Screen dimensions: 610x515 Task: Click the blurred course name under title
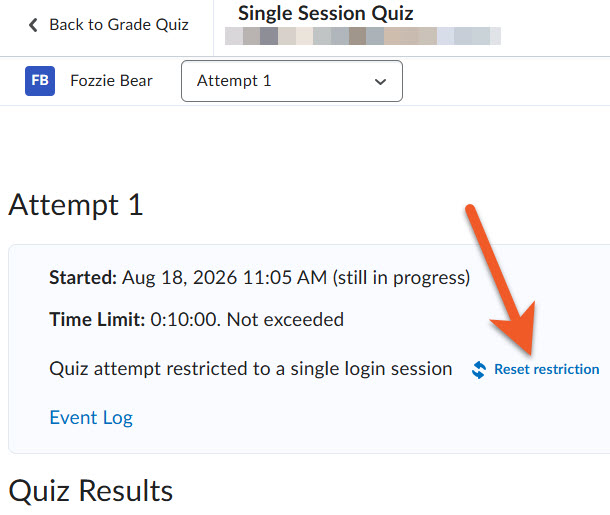pos(363,36)
